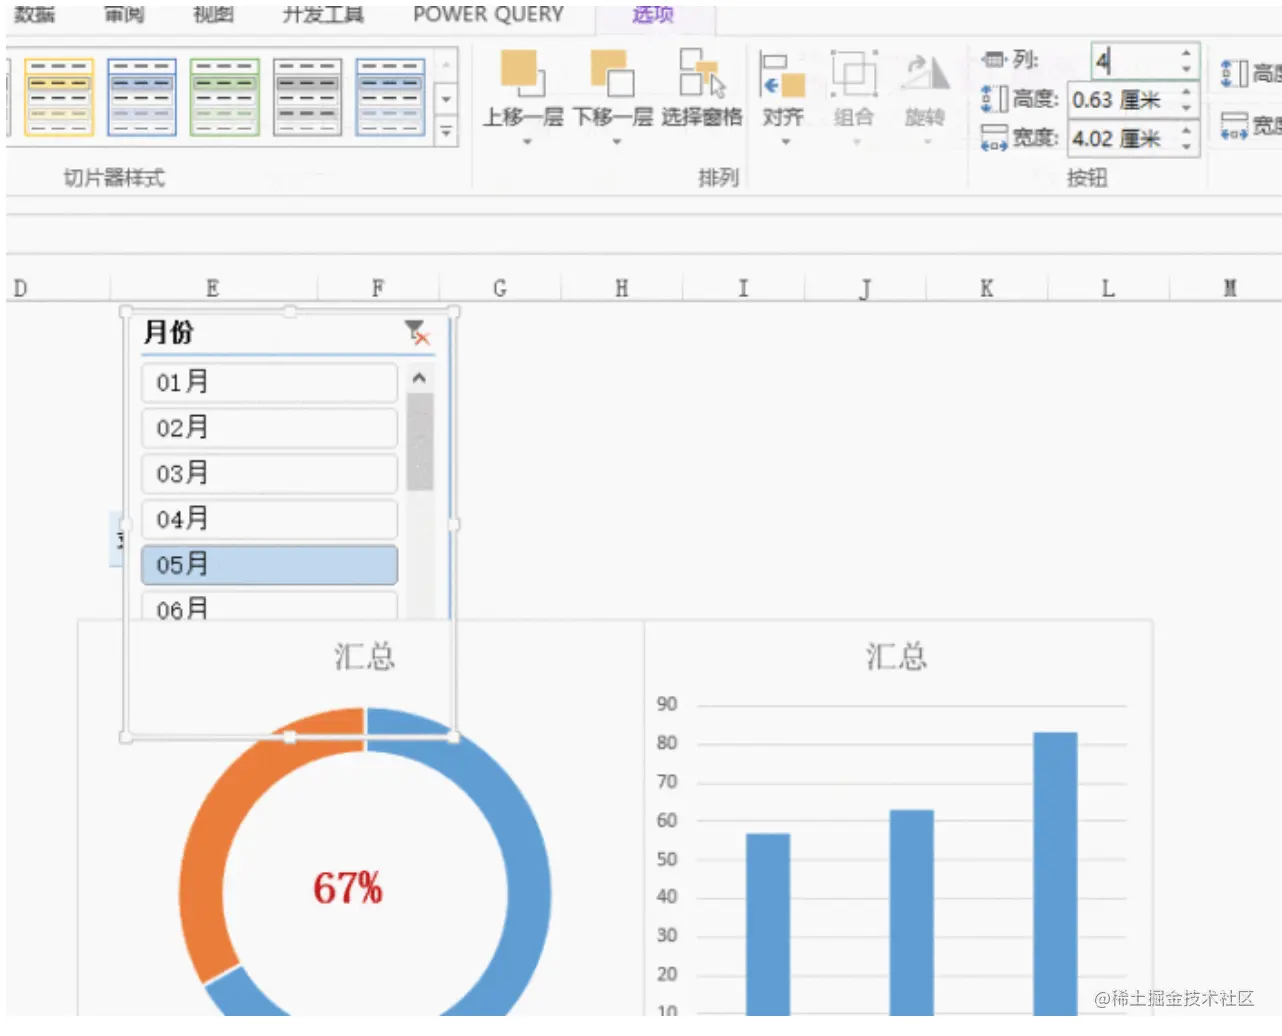
Task: Click the slicer scrollbar thumb
Action: click(420, 442)
